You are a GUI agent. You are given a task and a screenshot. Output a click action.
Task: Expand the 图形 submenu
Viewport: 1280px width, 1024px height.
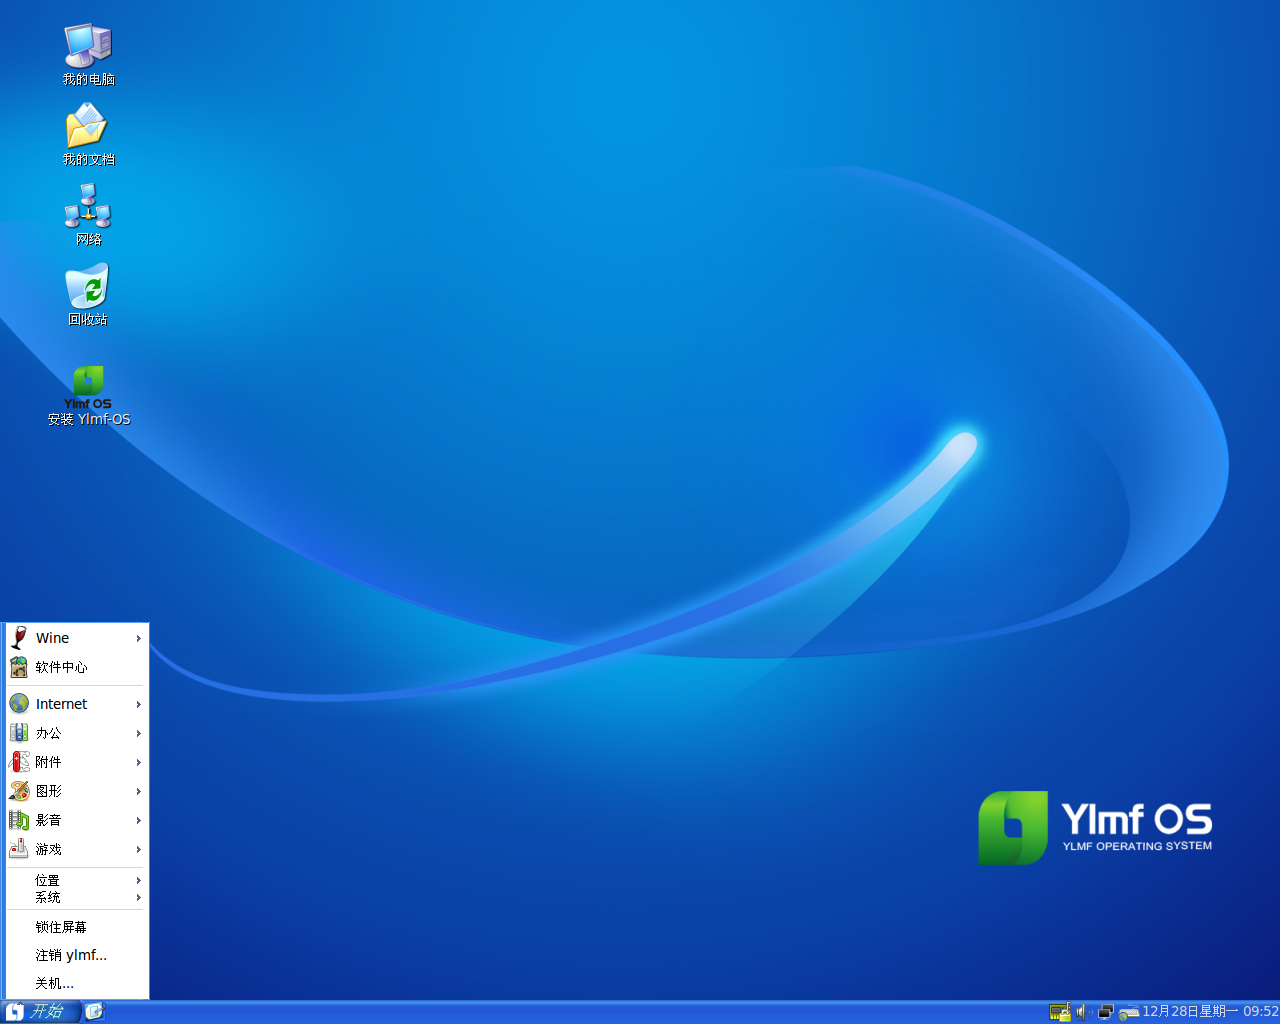tap(77, 791)
